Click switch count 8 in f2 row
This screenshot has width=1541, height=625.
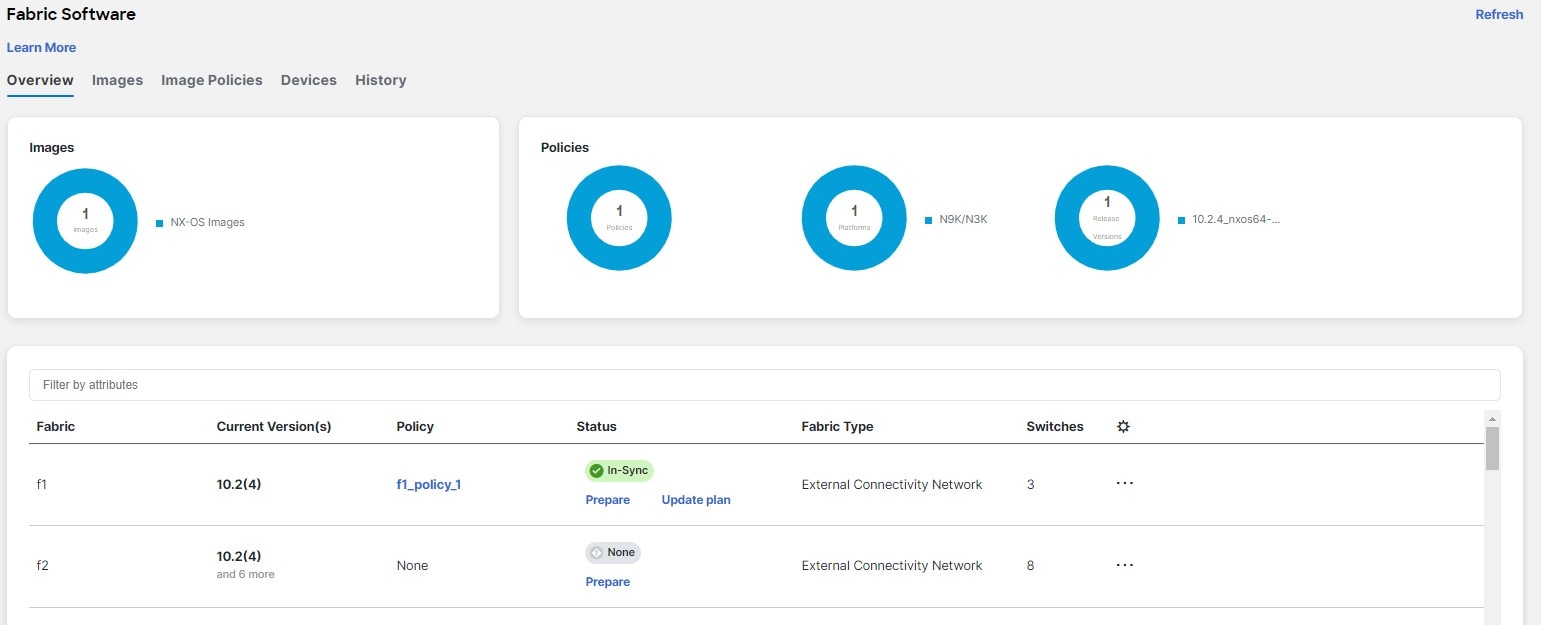pos(1031,566)
